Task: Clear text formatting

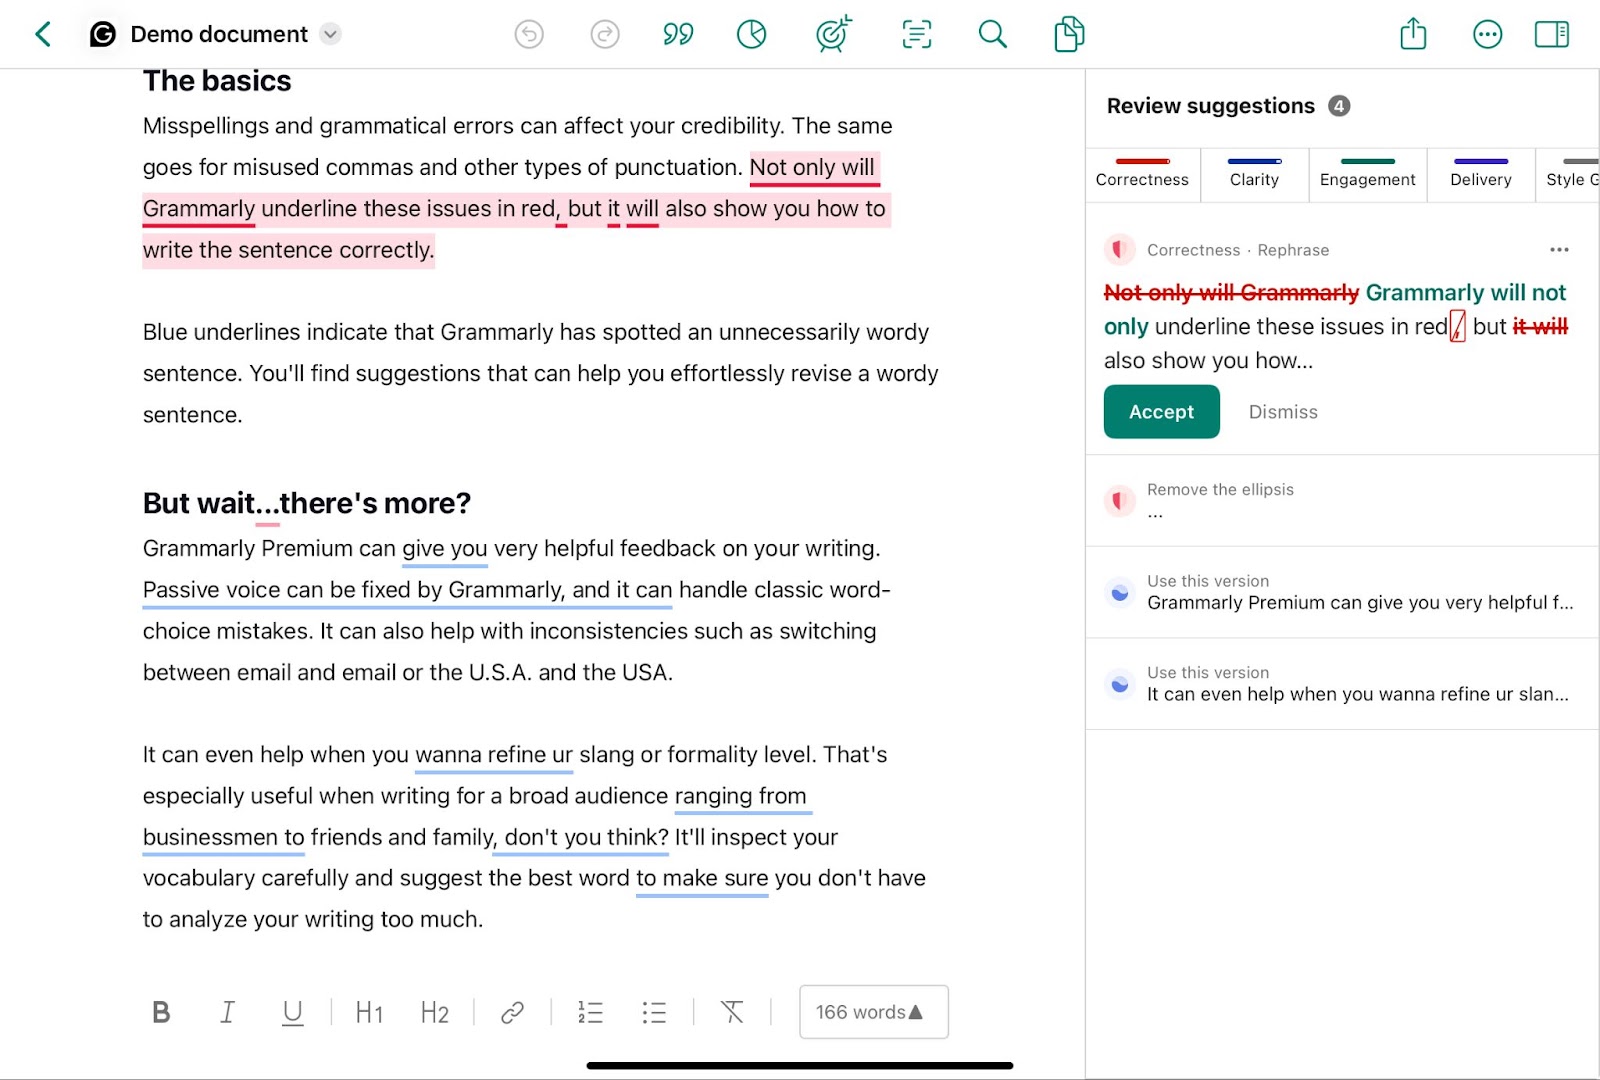Action: pos(732,1012)
